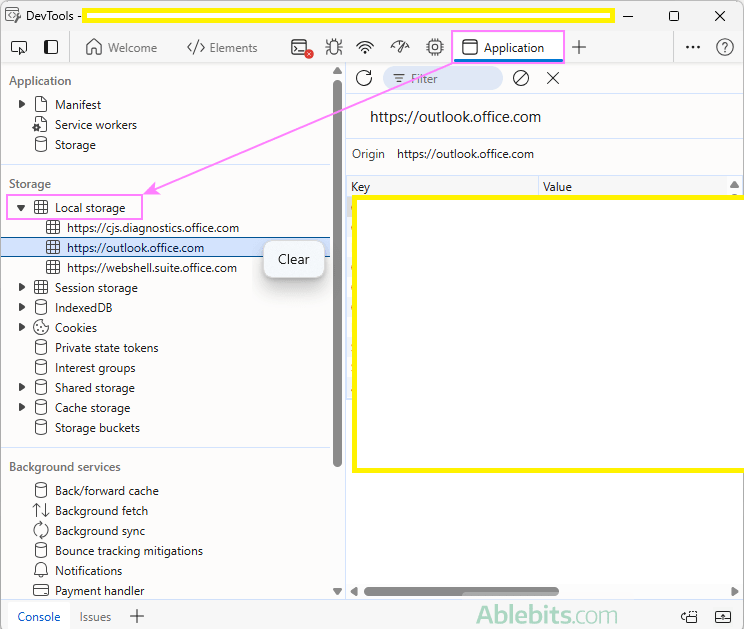Open Background sync item
Viewport: 744px width, 629px height.
click(x=100, y=530)
